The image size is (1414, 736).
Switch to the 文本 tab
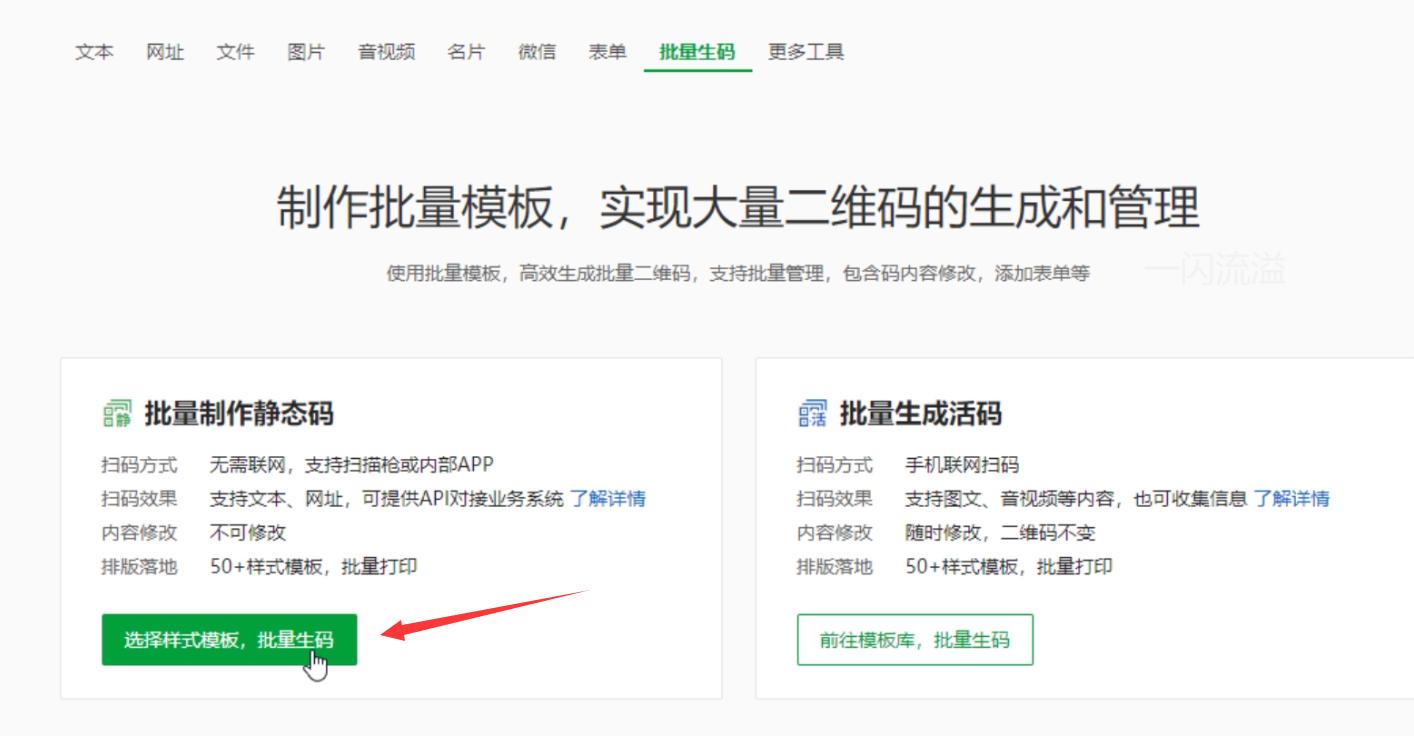(93, 51)
